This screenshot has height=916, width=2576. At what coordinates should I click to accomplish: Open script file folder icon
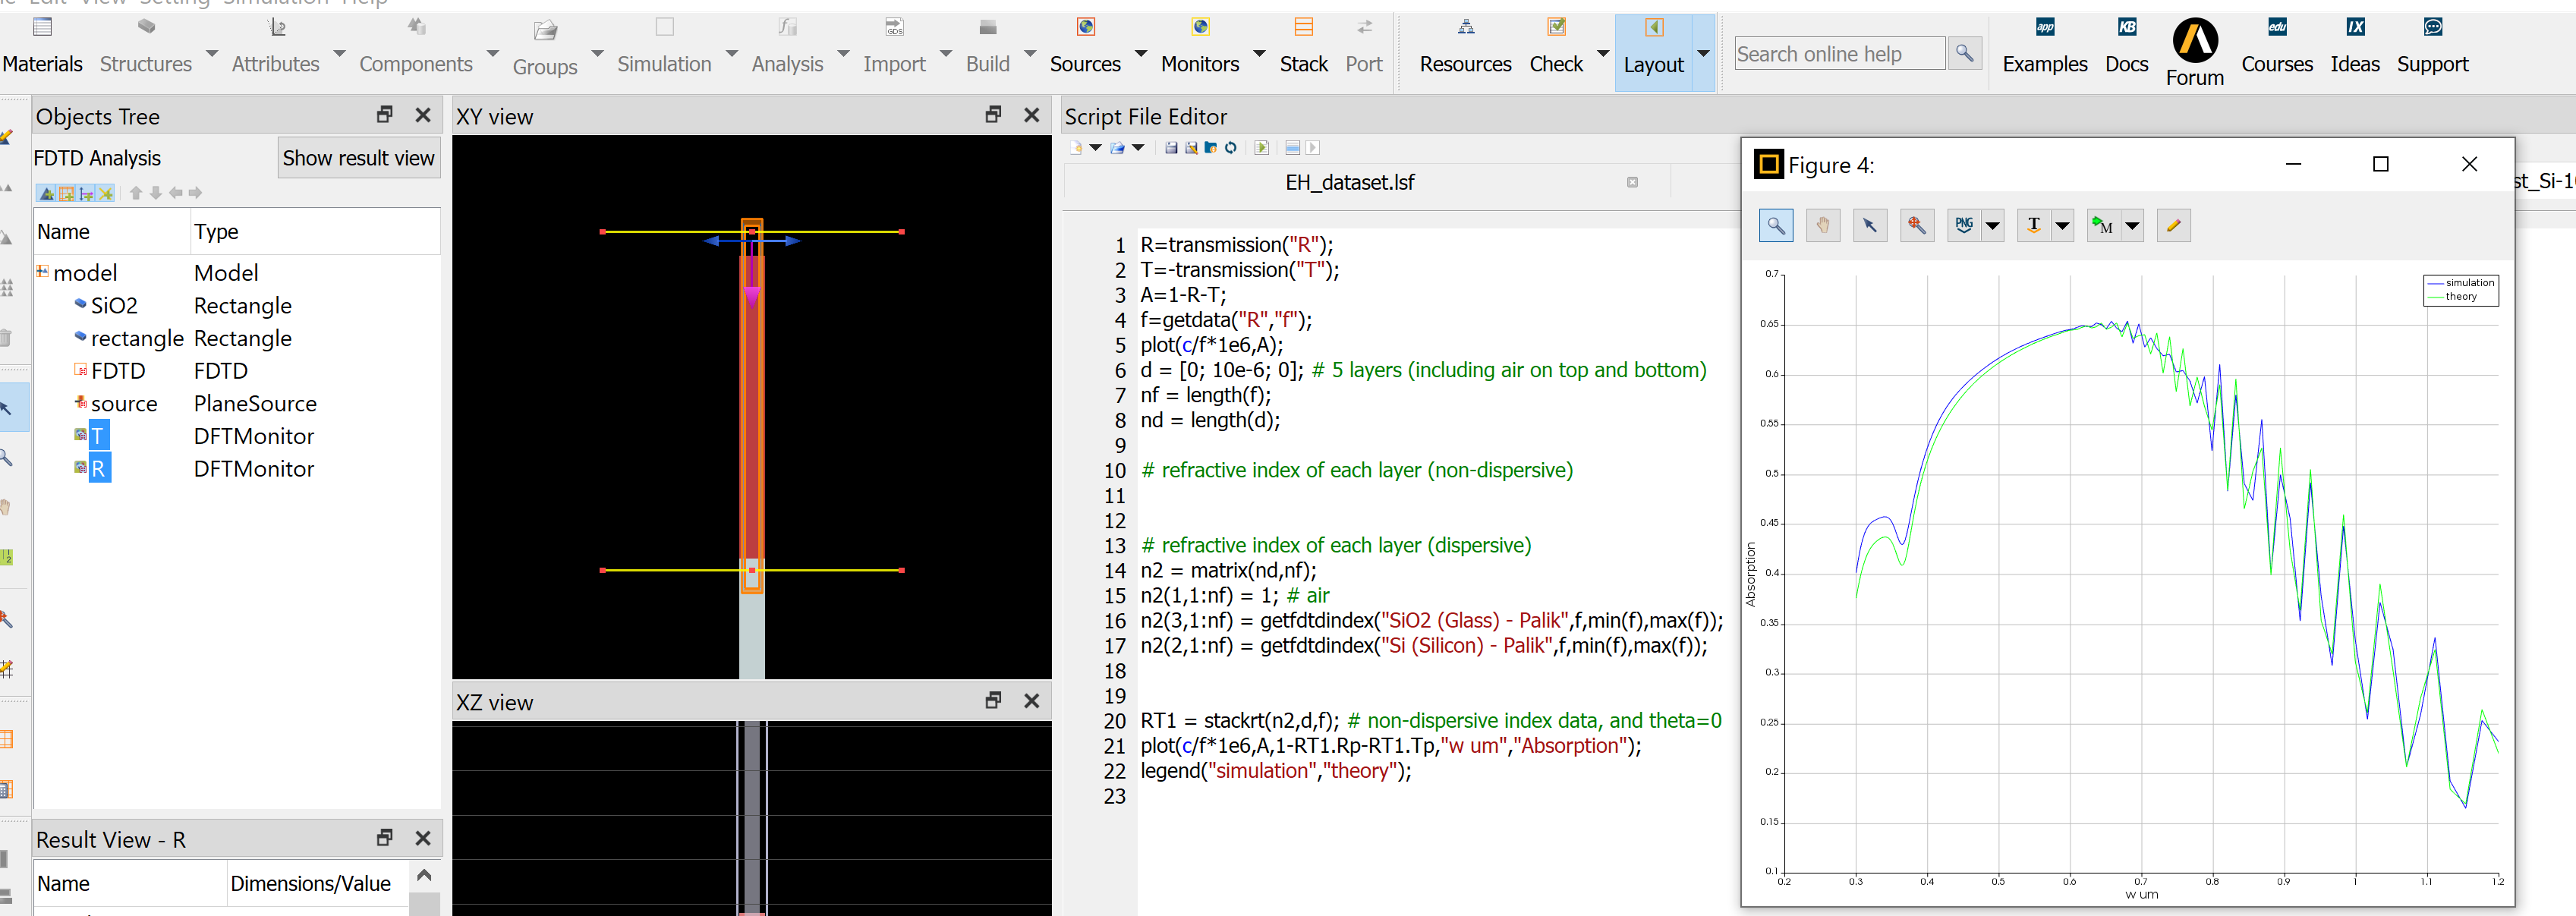pyautogui.click(x=1117, y=148)
